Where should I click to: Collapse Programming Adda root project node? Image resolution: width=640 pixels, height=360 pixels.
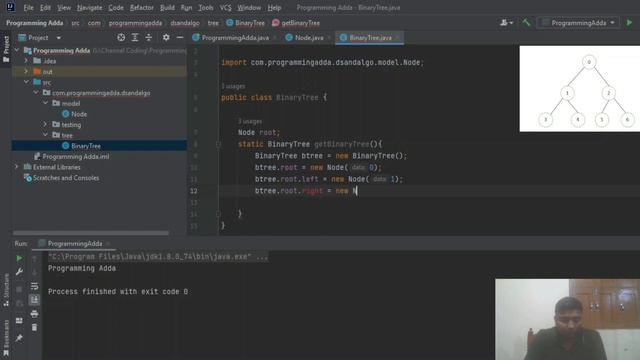[17, 50]
